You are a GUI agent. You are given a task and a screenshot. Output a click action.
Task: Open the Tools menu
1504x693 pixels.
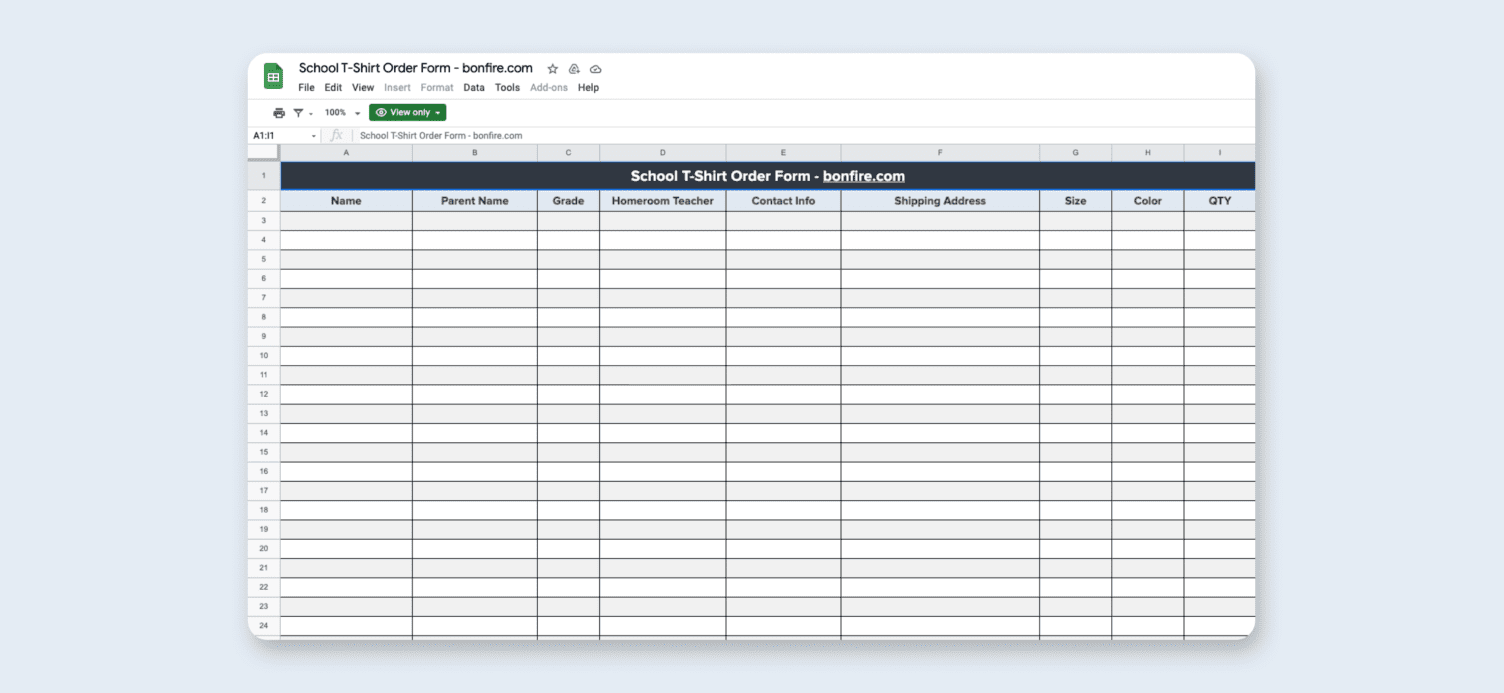(x=507, y=87)
